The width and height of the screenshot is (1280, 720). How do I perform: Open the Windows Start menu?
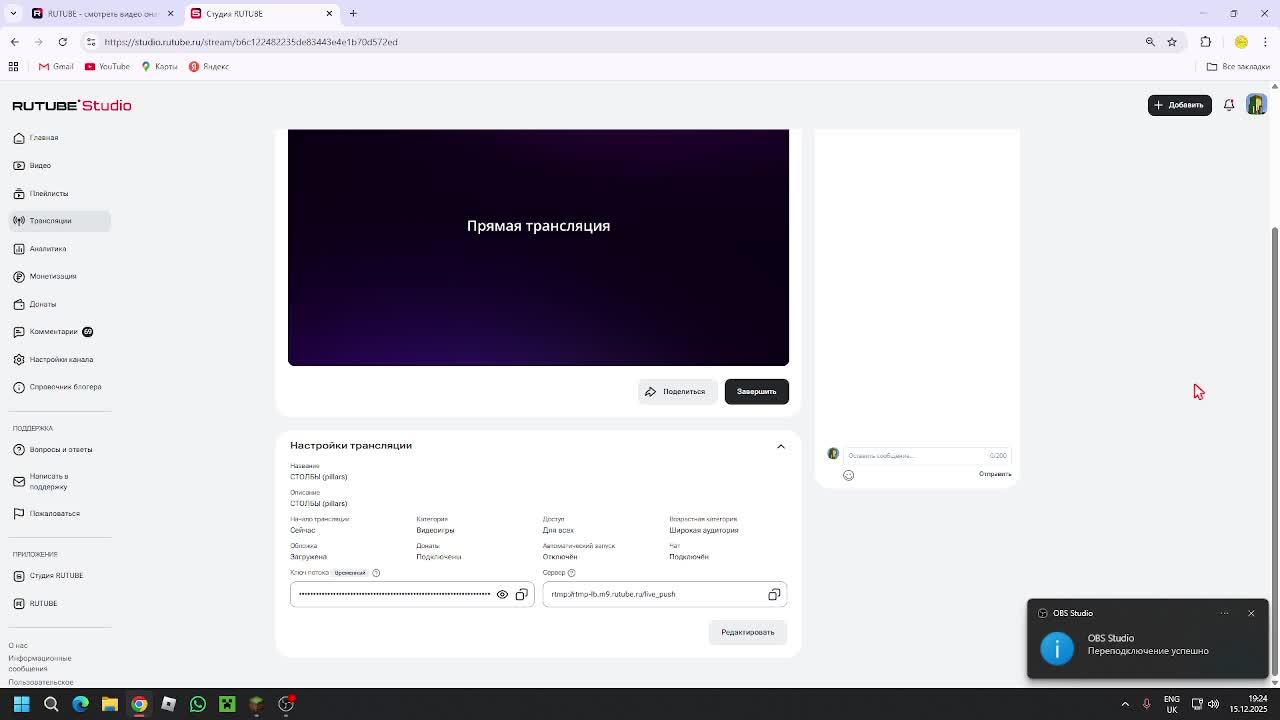click(21, 704)
